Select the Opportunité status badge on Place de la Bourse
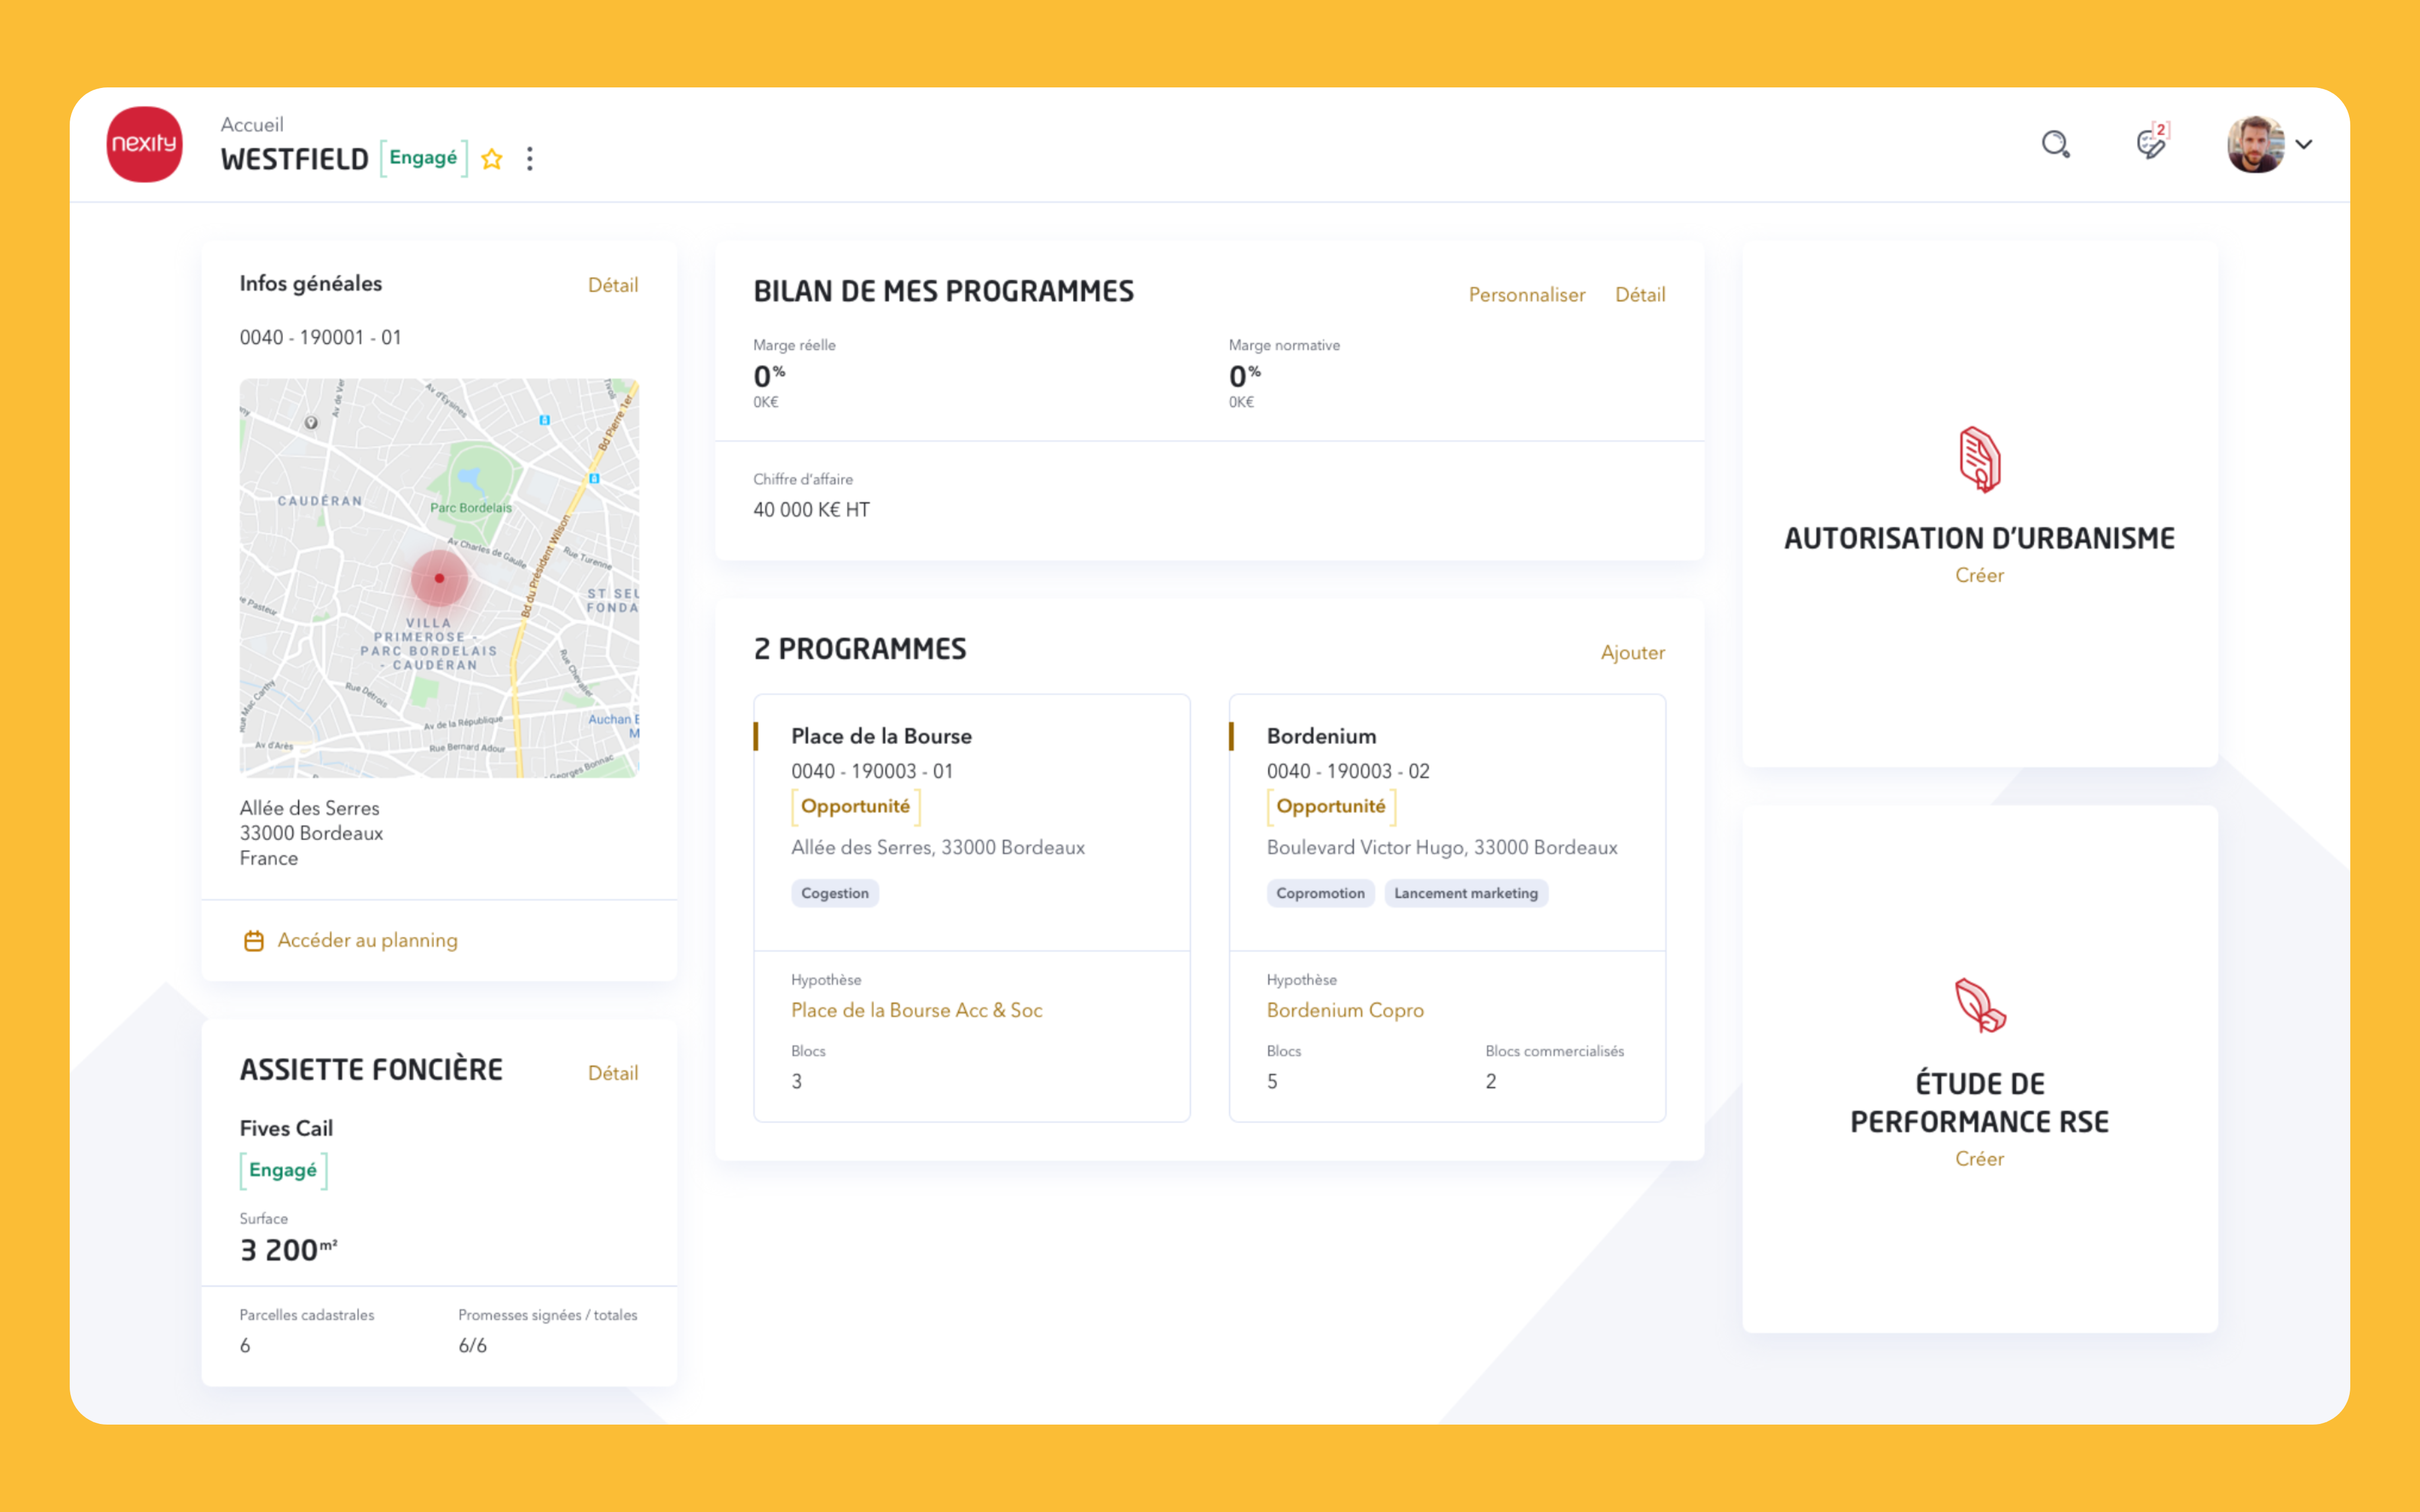 point(855,806)
